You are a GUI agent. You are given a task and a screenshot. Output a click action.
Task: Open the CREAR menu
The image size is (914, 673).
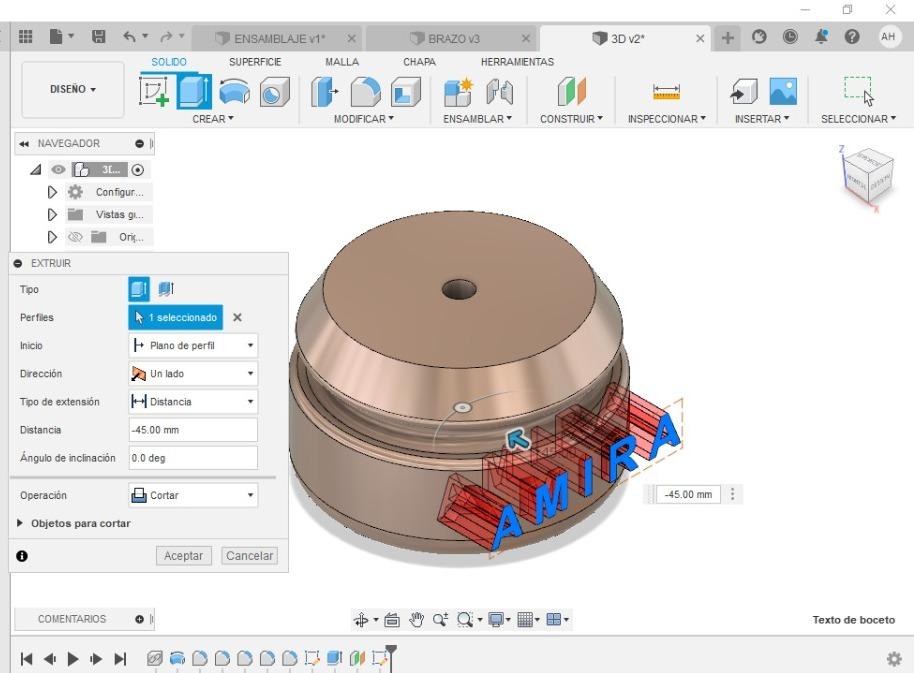[x=213, y=119]
